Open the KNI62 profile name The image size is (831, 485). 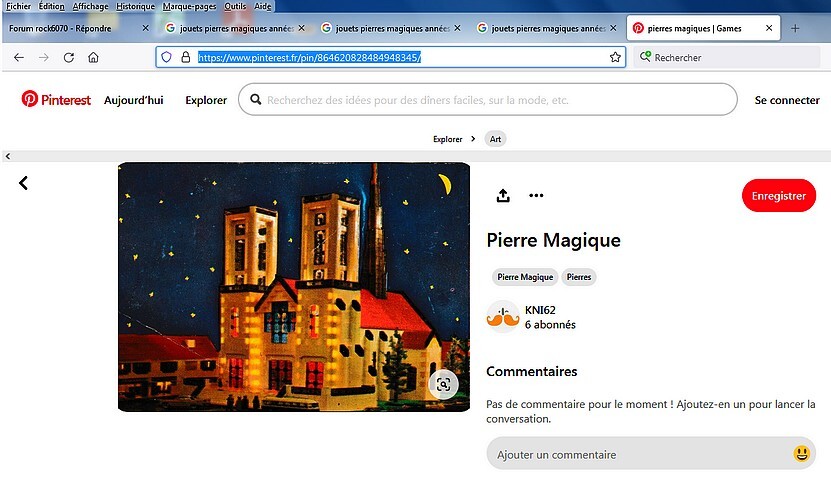click(x=540, y=310)
